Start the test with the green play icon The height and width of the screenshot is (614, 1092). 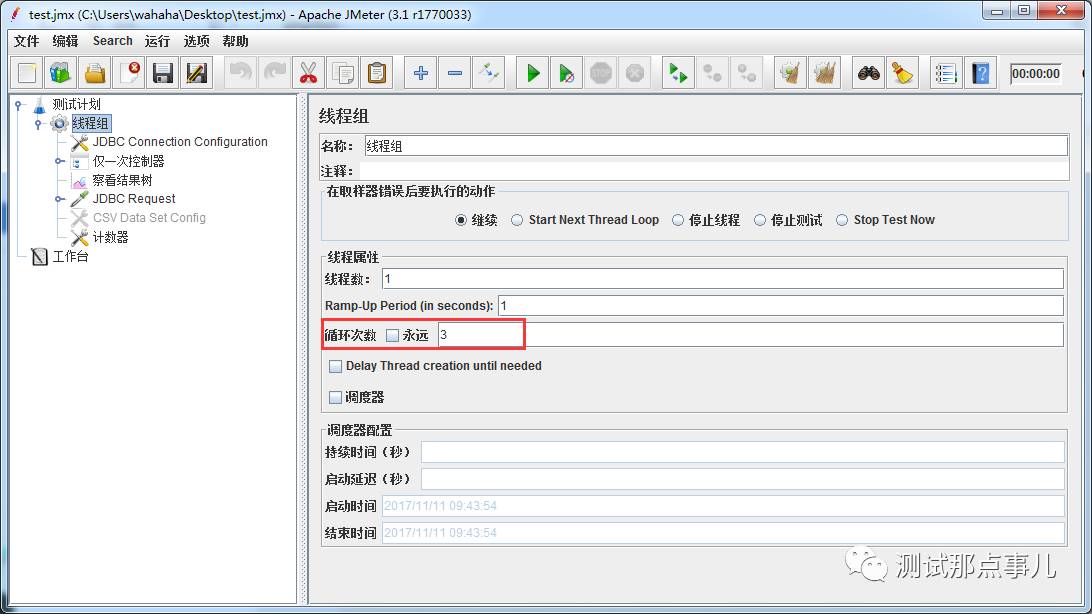click(533, 73)
